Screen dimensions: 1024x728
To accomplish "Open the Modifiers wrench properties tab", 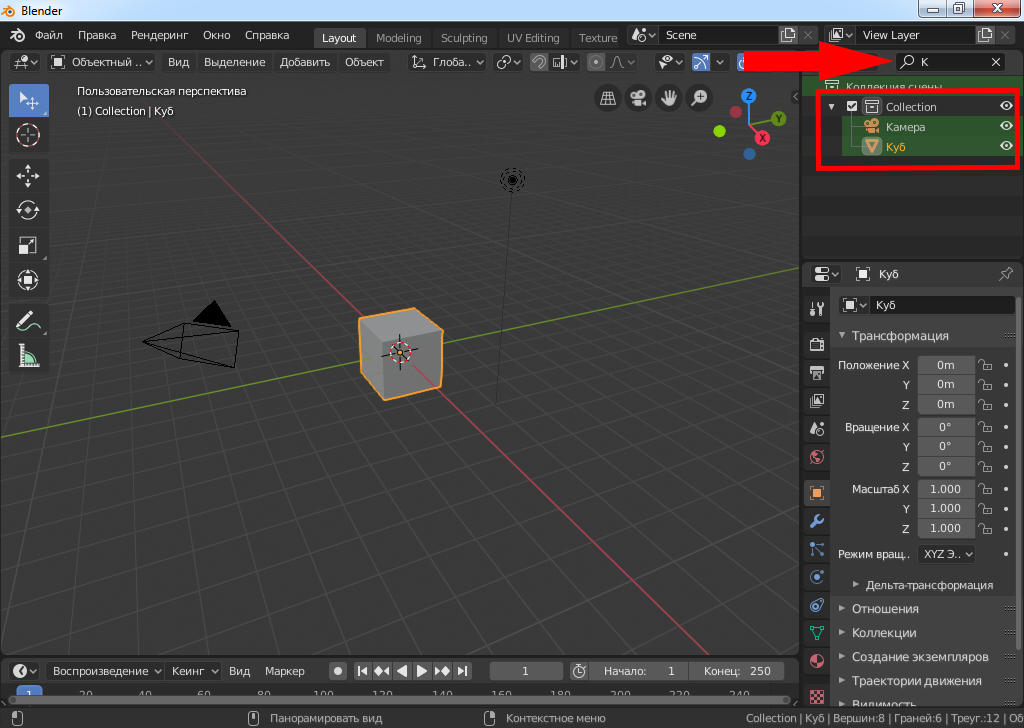I will [x=817, y=521].
